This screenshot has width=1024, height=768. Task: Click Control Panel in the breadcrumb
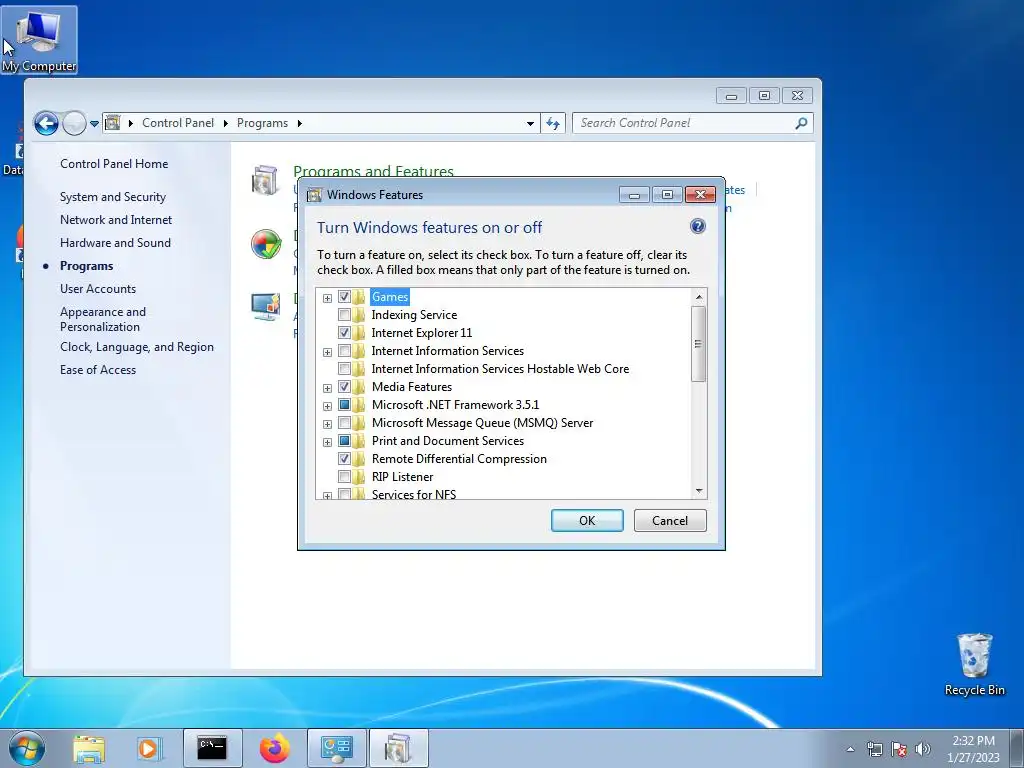point(178,123)
